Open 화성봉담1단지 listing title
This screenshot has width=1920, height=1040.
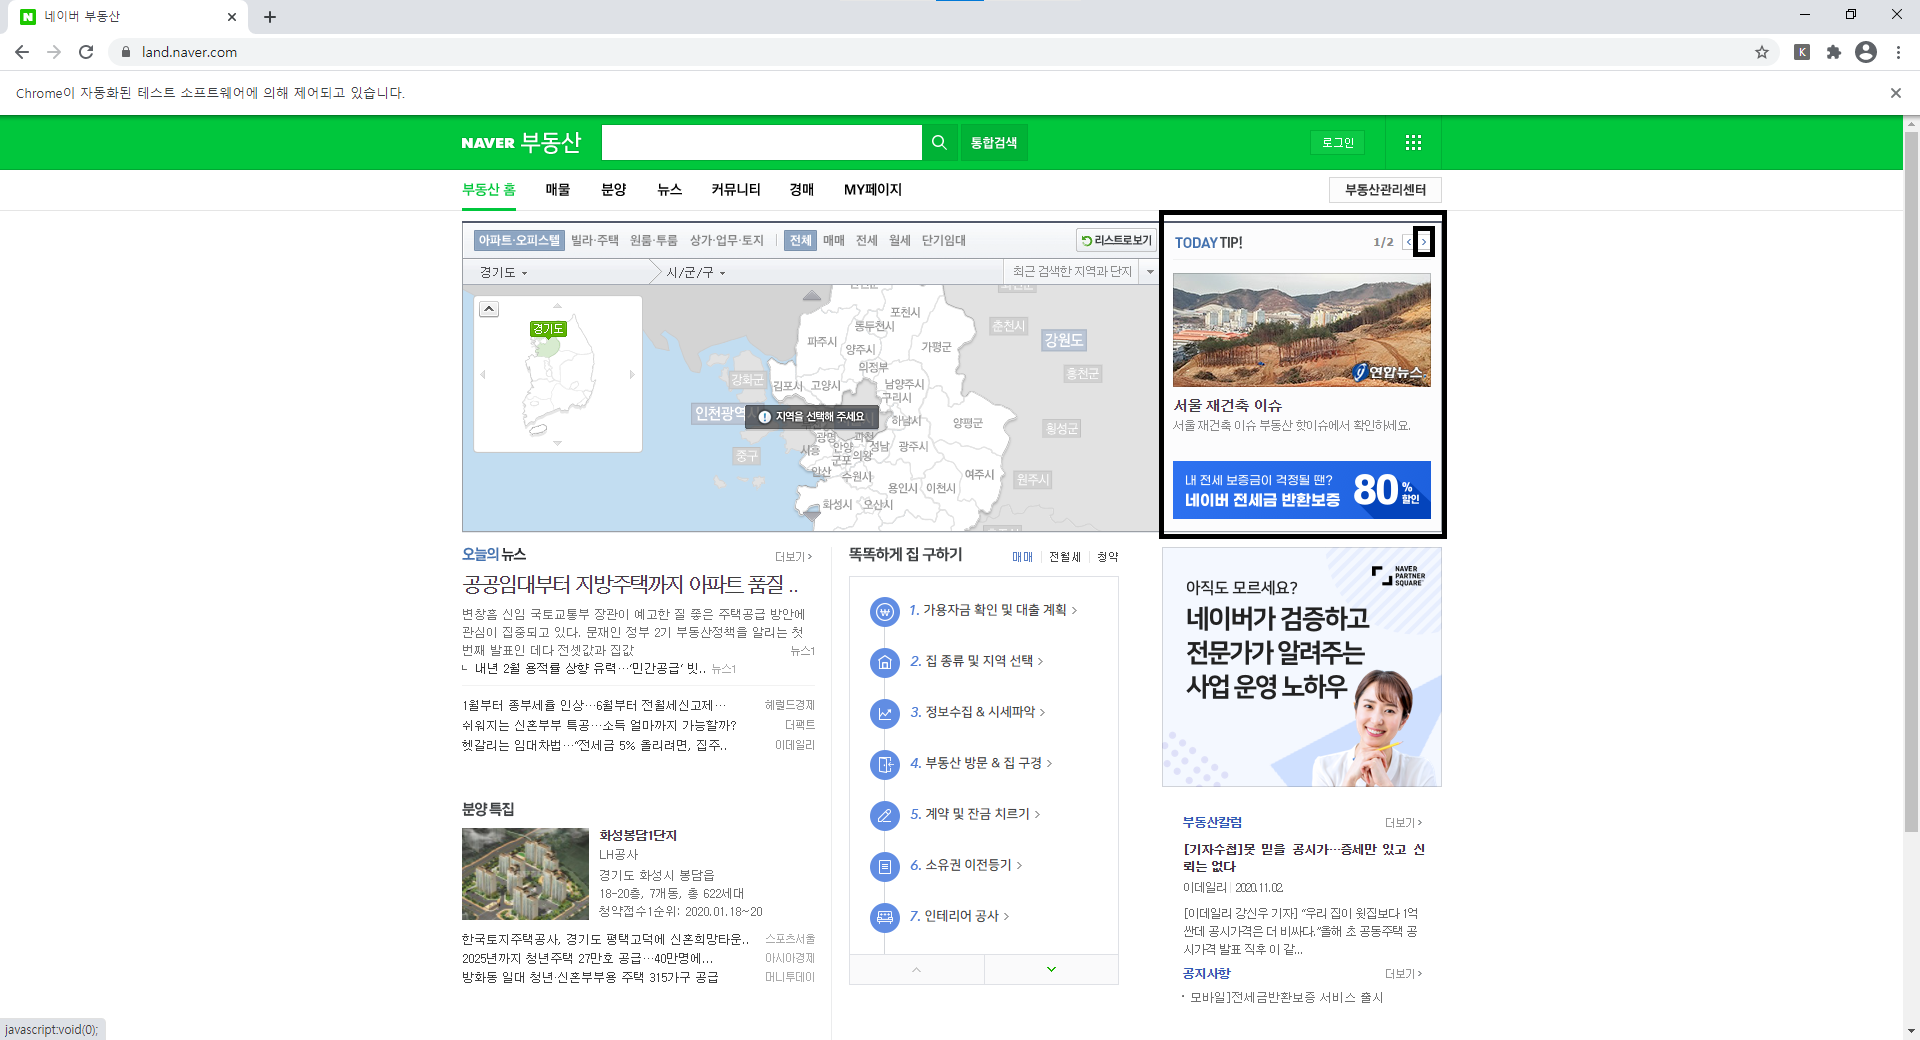click(x=638, y=836)
